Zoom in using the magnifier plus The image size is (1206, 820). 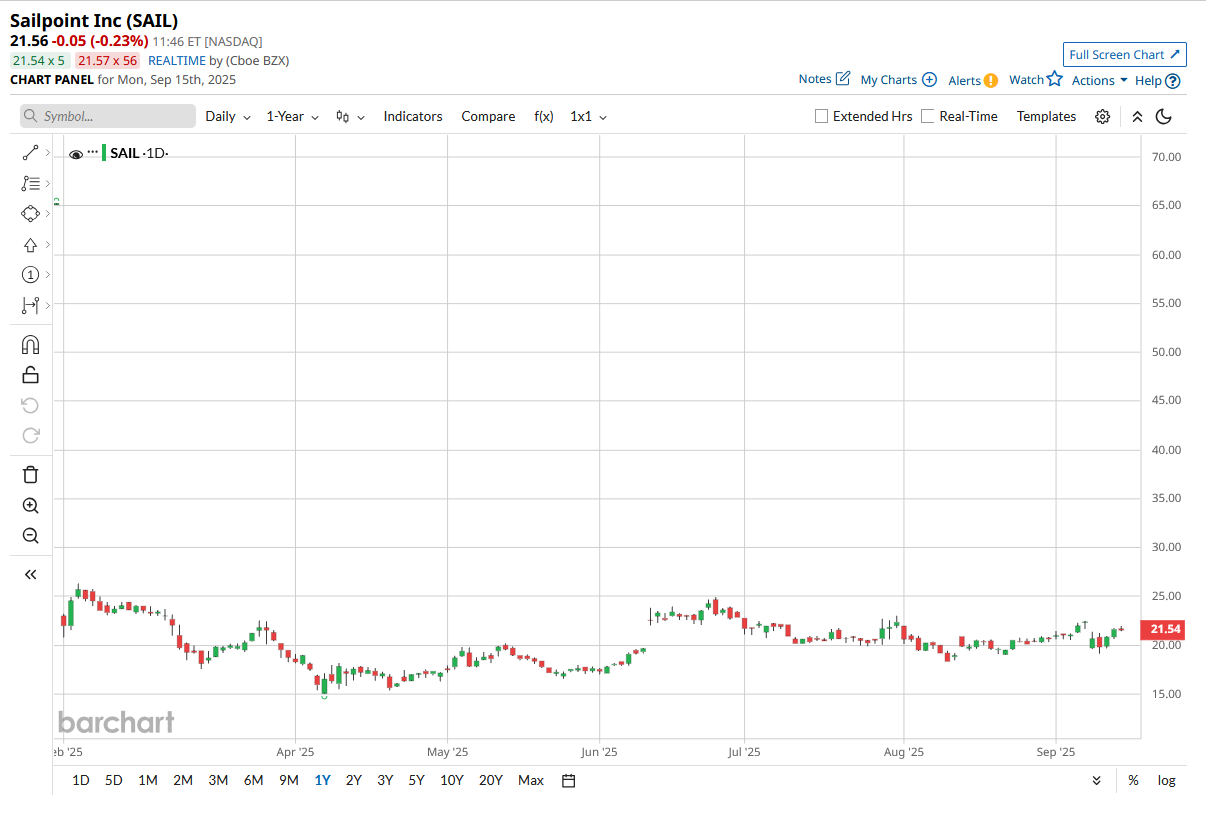[x=30, y=506]
